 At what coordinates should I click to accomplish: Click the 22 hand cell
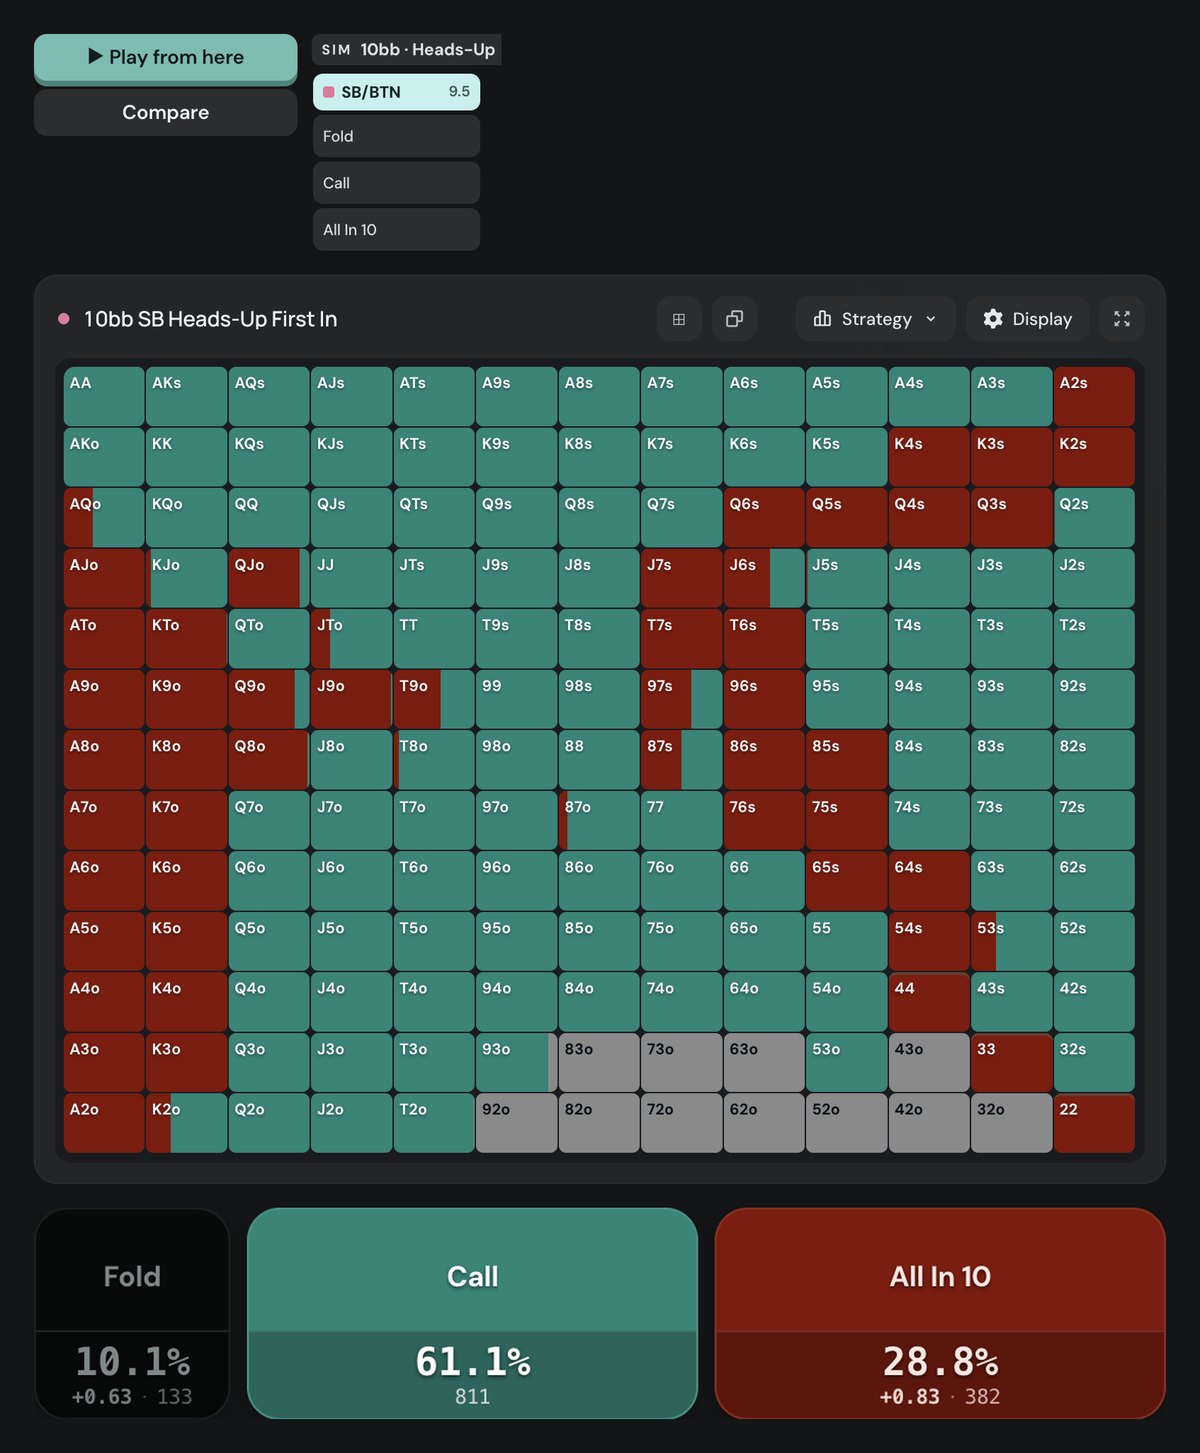(1094, 1122)
